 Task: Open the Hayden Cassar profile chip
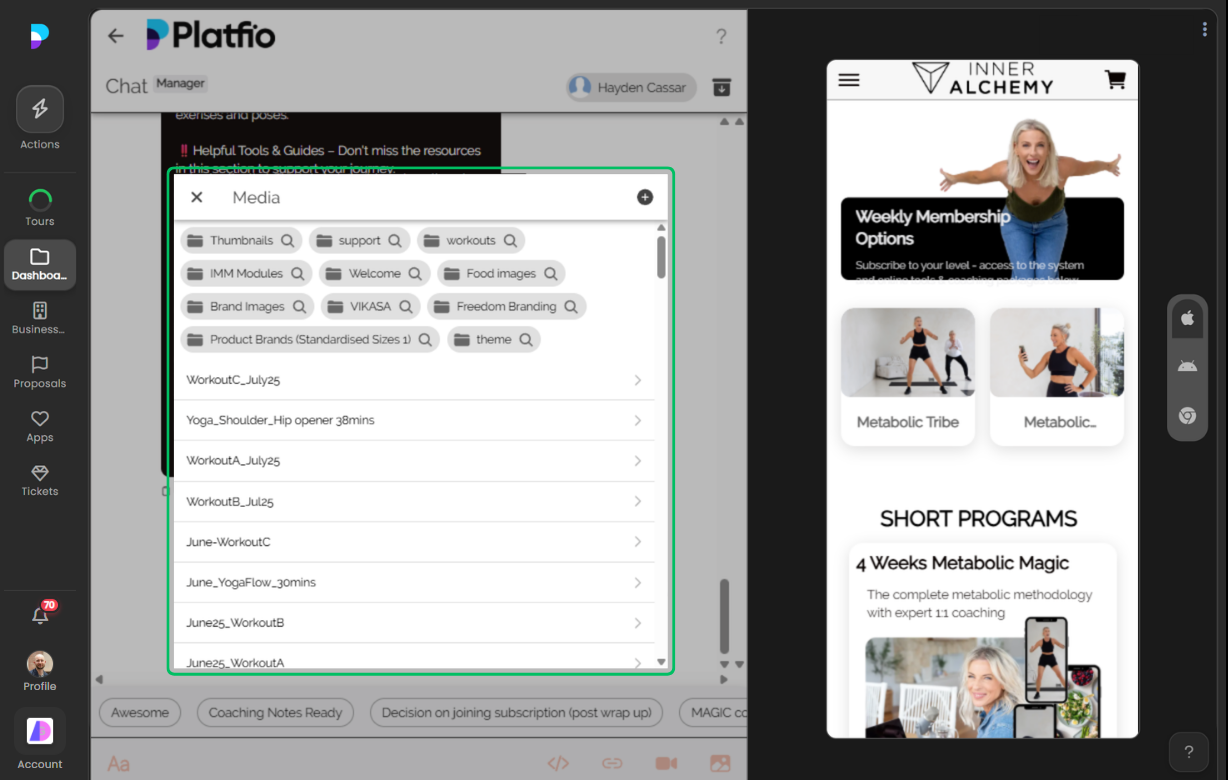point(630,87)
